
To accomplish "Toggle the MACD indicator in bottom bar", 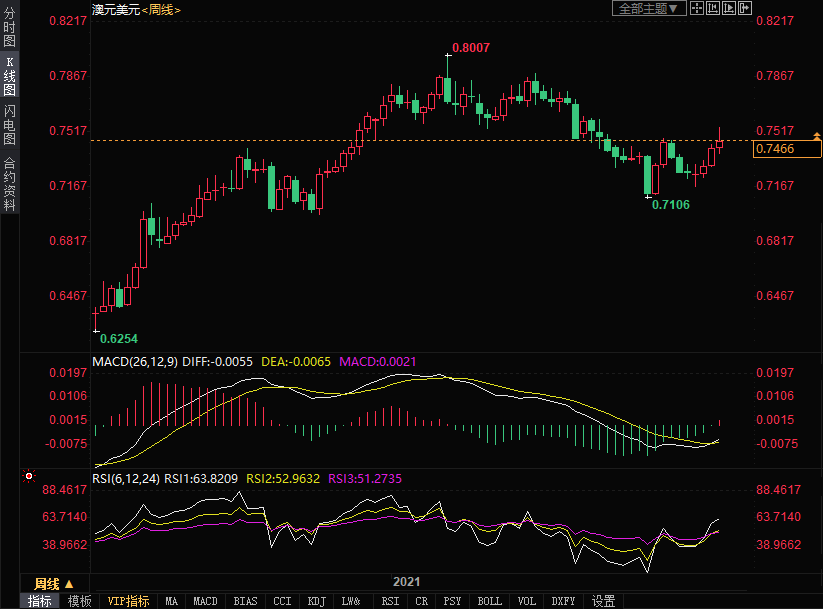I will [x=205, y=601].
